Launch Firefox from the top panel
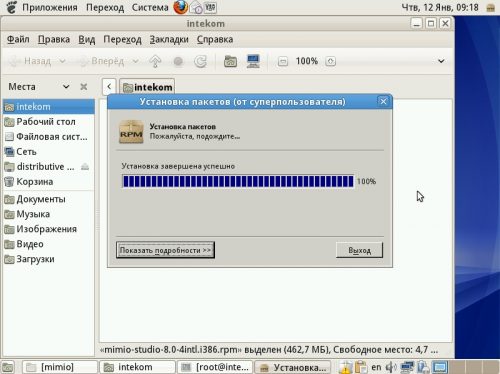The image size is (500, 374). 181,7
